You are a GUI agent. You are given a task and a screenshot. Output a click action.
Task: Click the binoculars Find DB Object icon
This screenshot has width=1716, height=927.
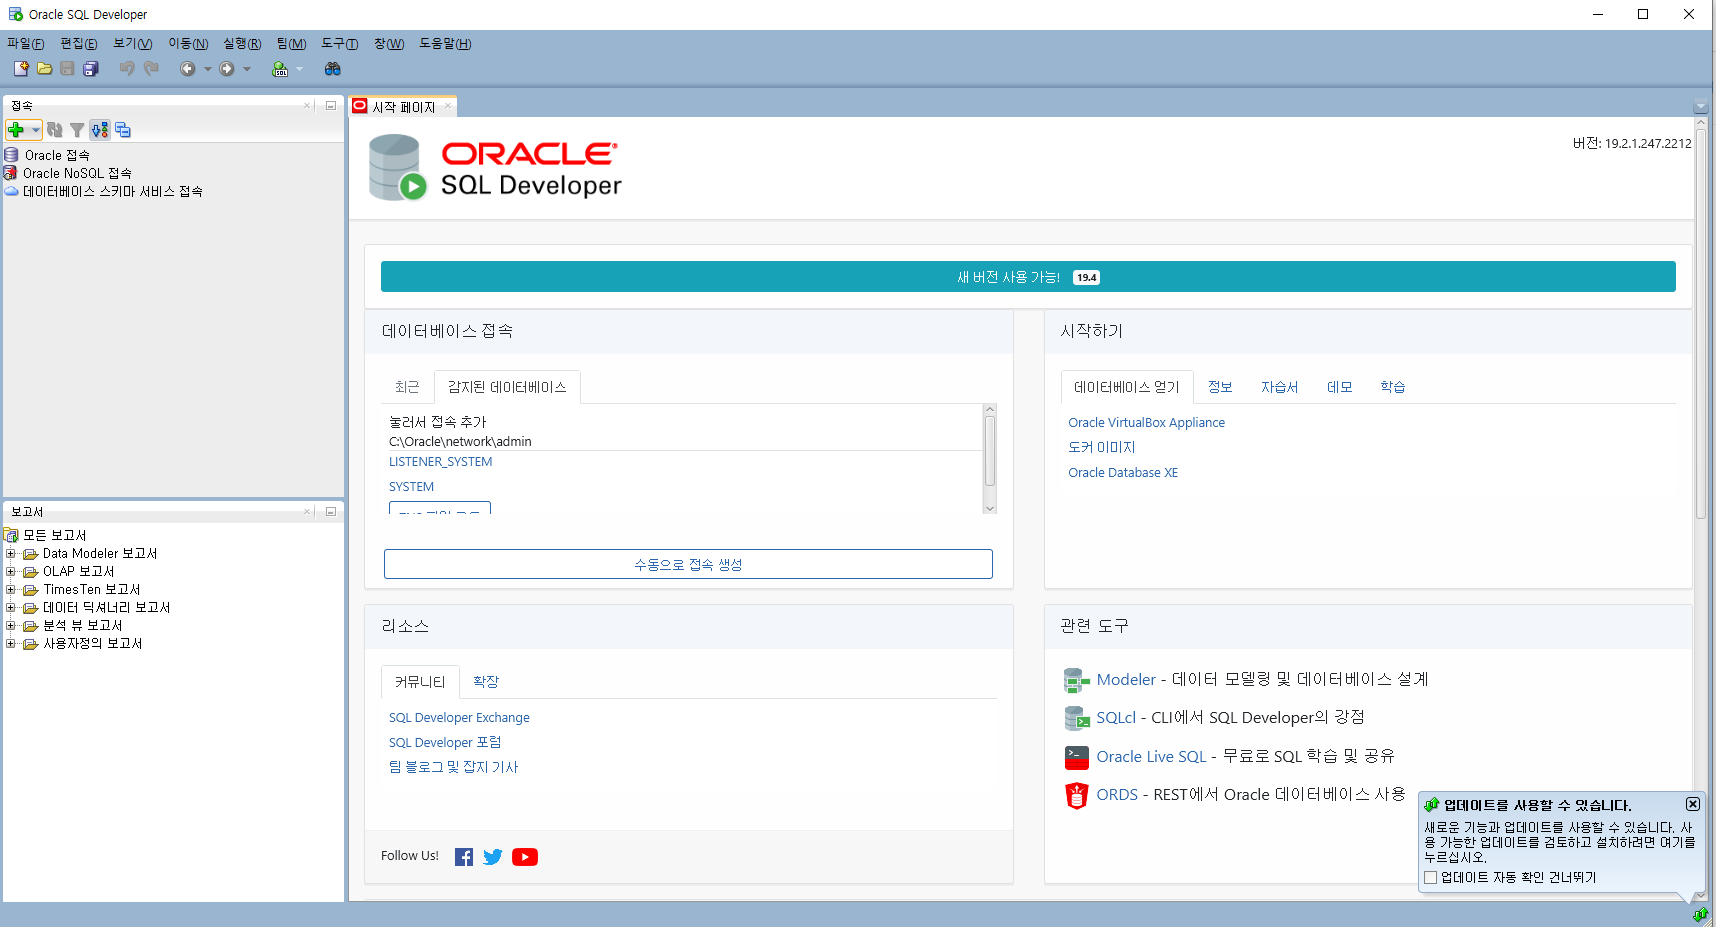[333, 69]
